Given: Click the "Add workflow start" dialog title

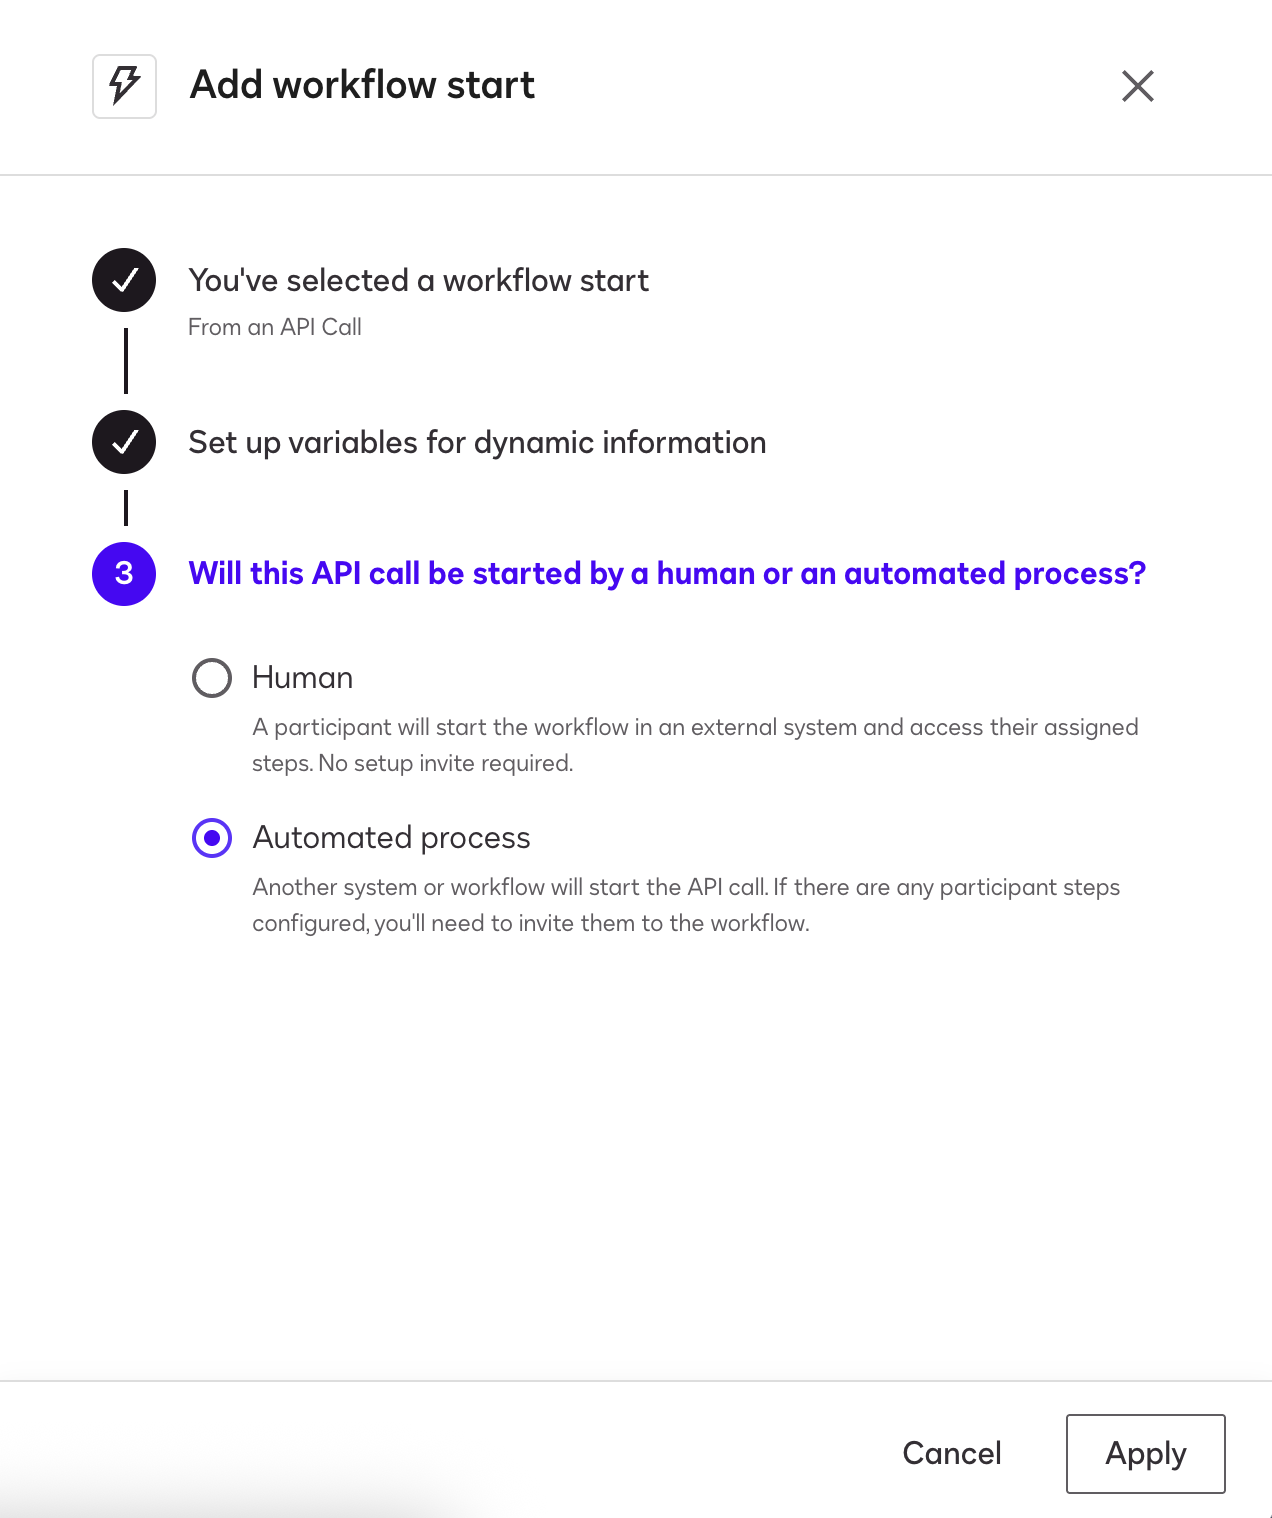Looking at the screenshot, I should pos(362,85).
